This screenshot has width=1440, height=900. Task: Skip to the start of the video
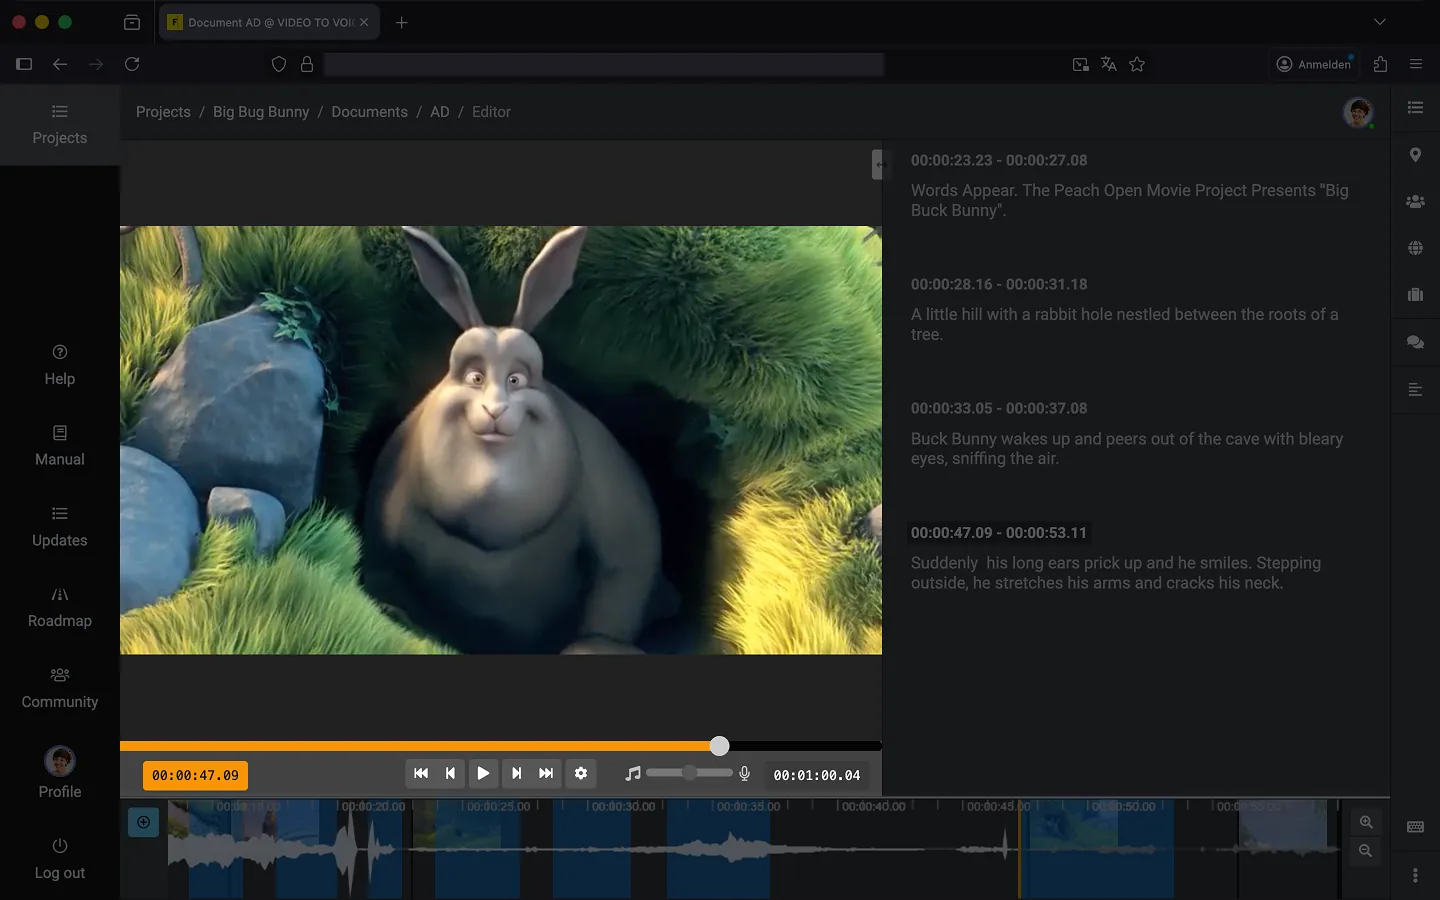pos(421,773)
